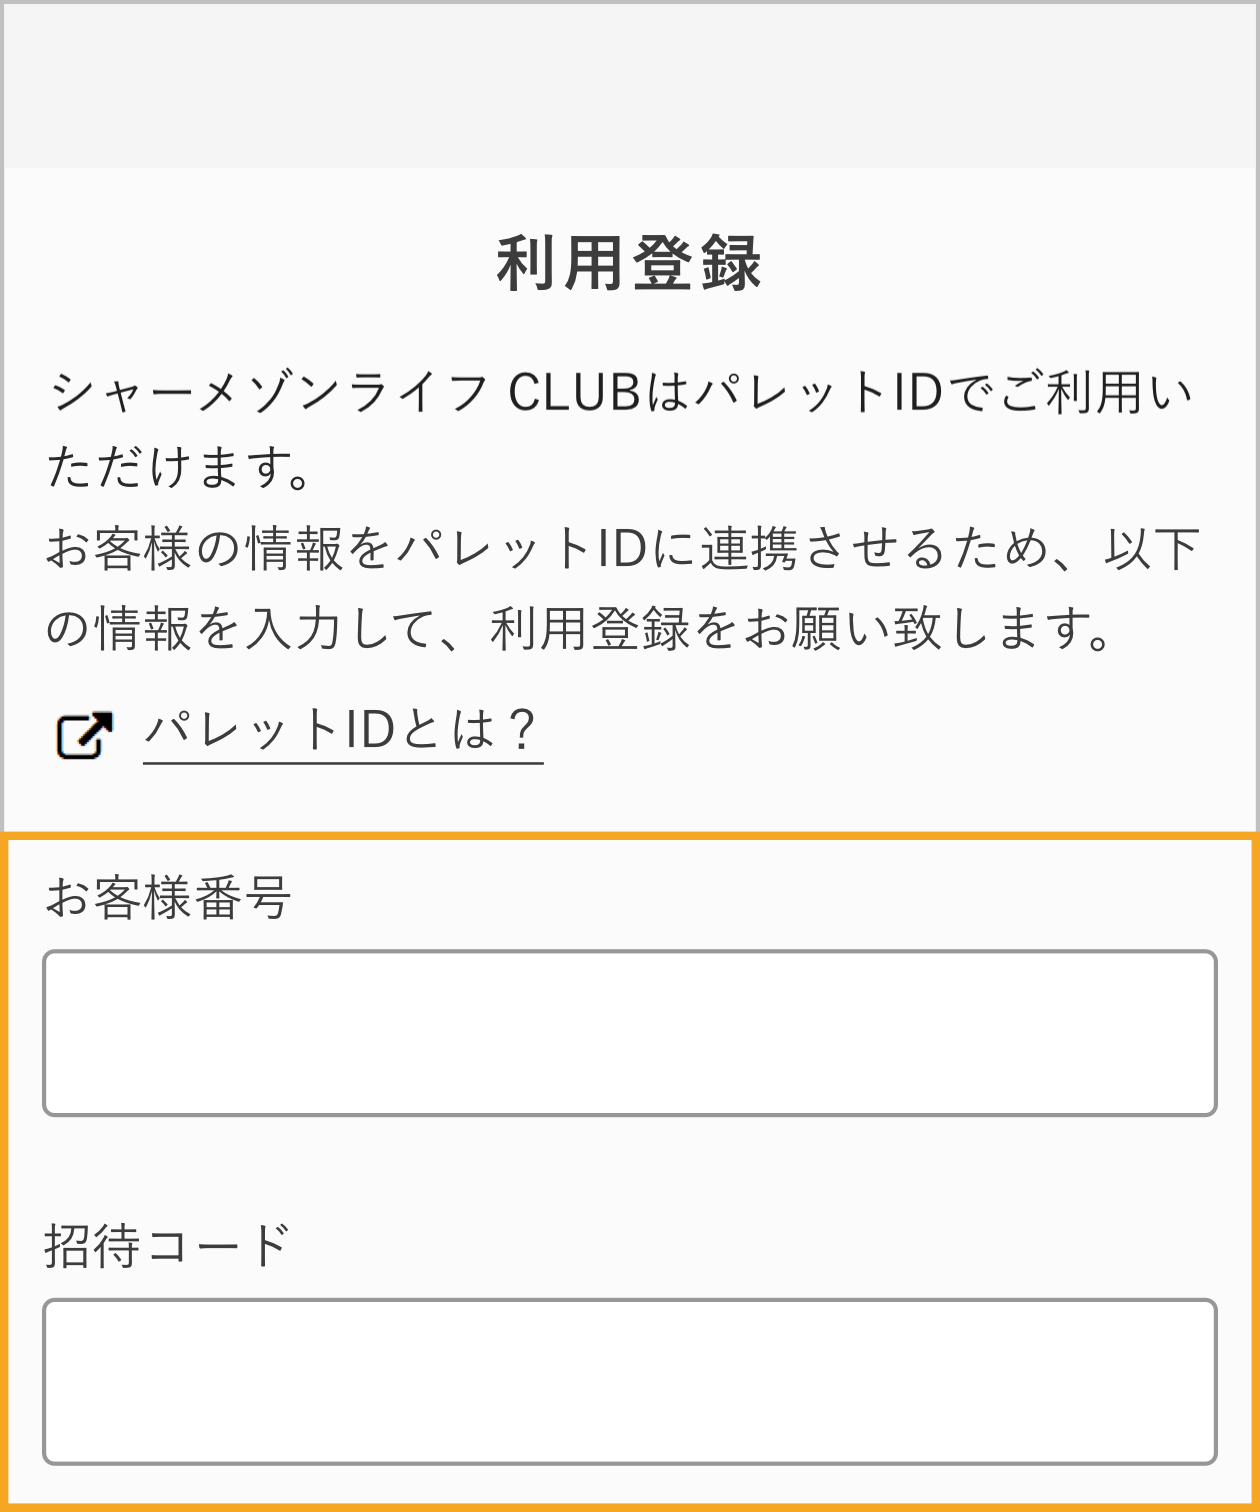Click the 招待コード field label
Image resolution: width=1260 pixels, height=1512 pixels.
tap(167, 1245)
